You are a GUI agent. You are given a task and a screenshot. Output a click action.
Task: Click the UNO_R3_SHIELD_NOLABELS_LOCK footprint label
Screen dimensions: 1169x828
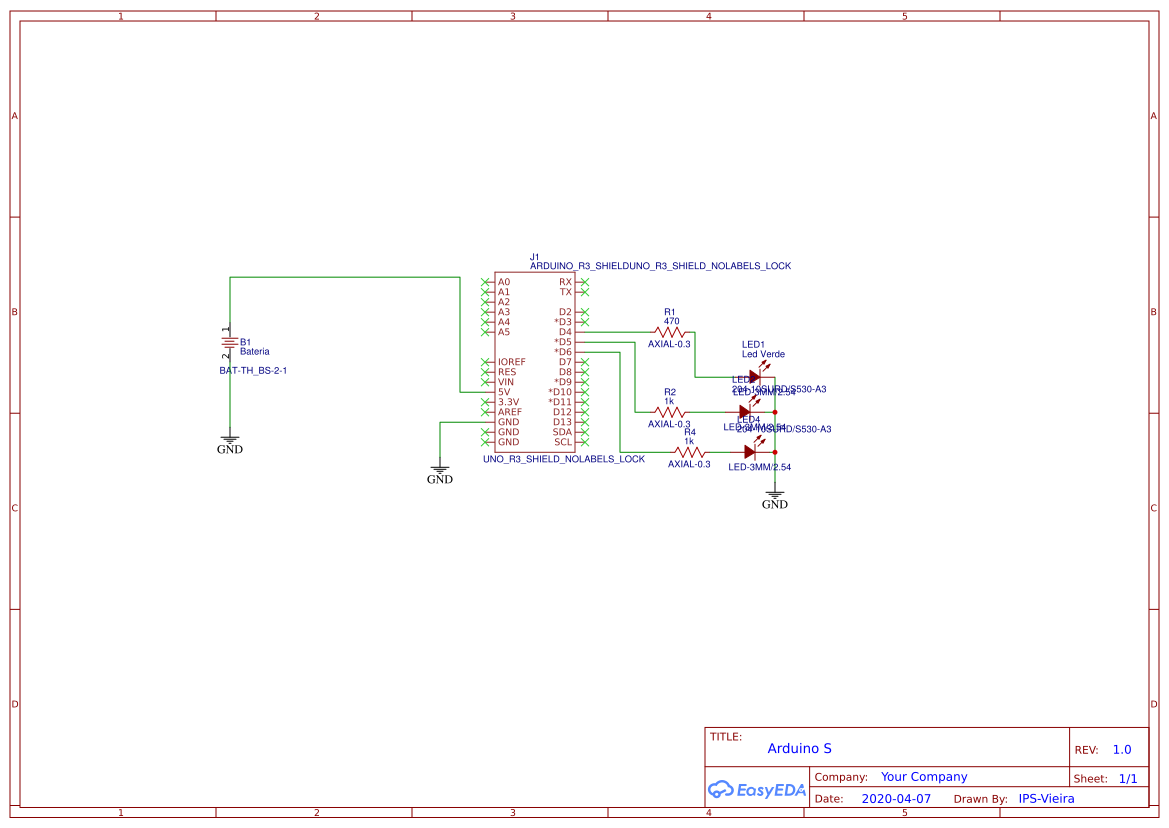click(564, 459)
